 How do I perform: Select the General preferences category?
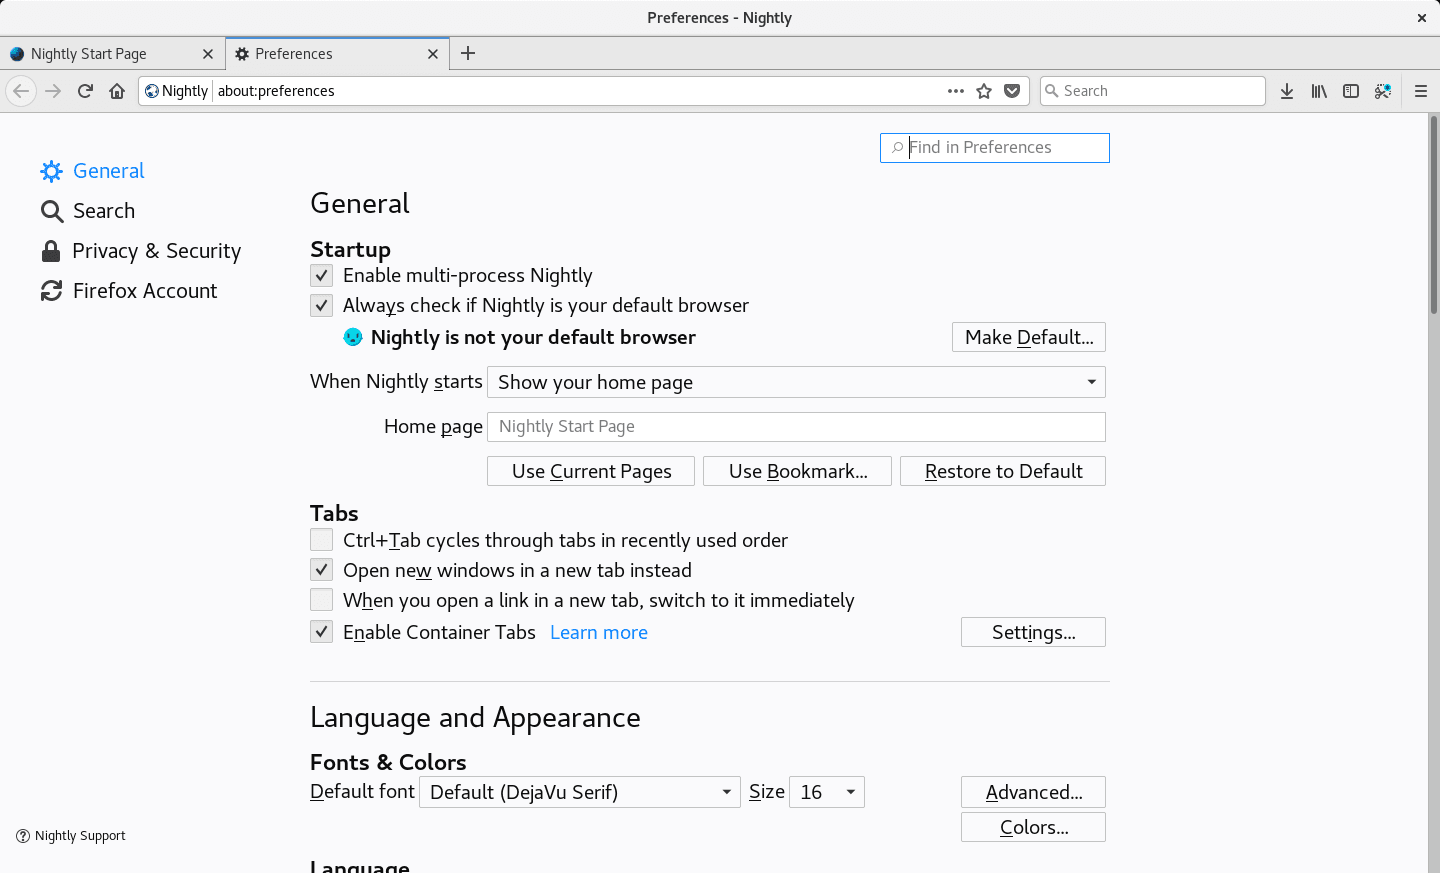pos(93,171)
